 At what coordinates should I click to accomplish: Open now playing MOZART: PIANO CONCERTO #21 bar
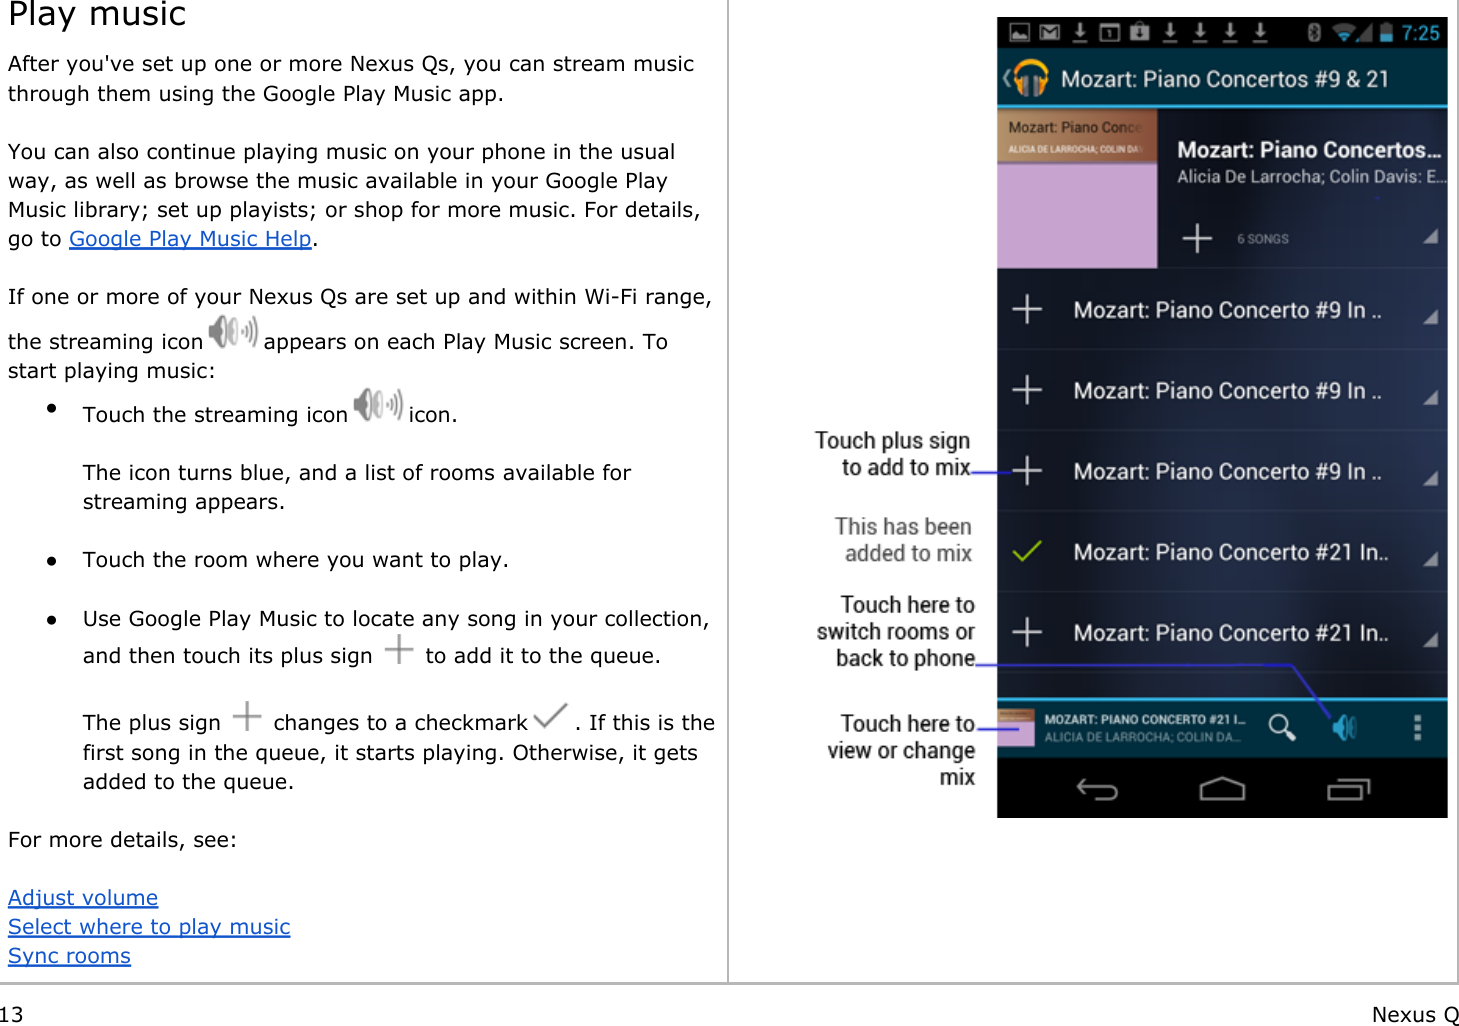click(x=1144, y=719)
